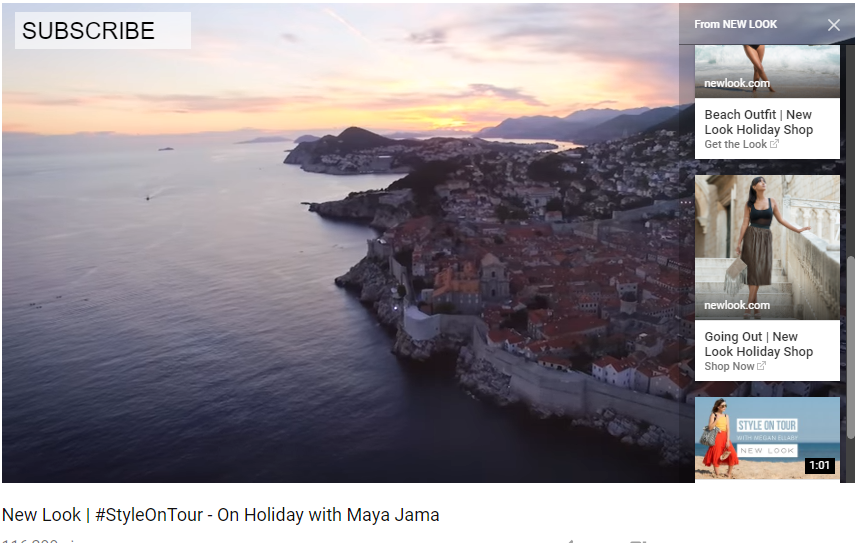Follow the Get the Look link

point(736,144)
